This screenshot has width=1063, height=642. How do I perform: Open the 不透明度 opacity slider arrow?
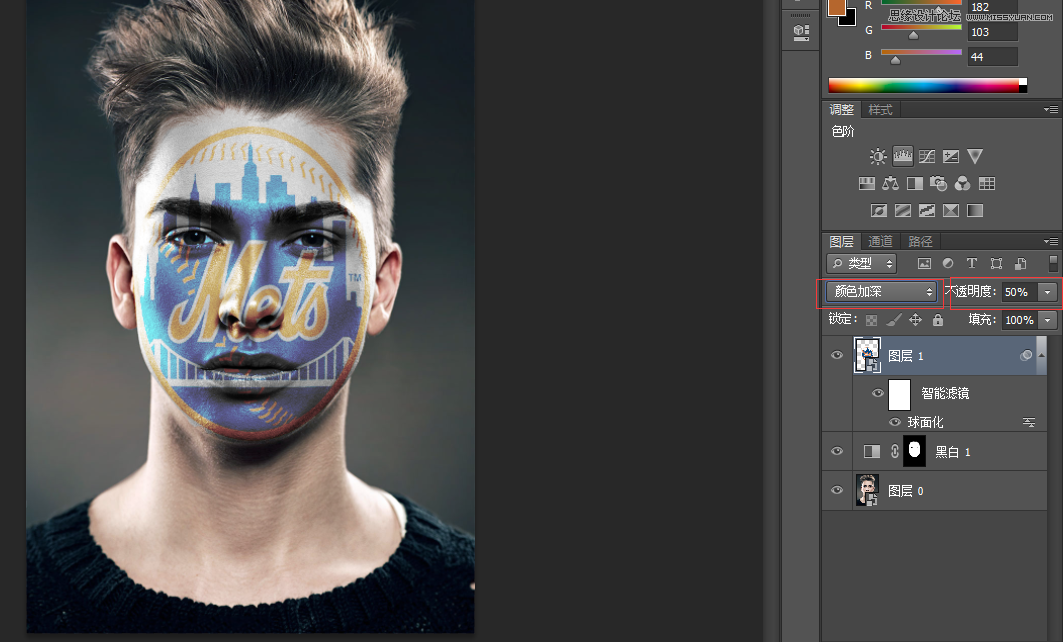1047,292
